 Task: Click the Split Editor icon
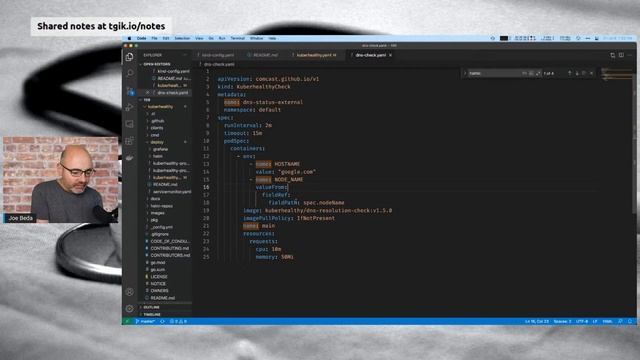pyautogui.click(x=621, y=55)
